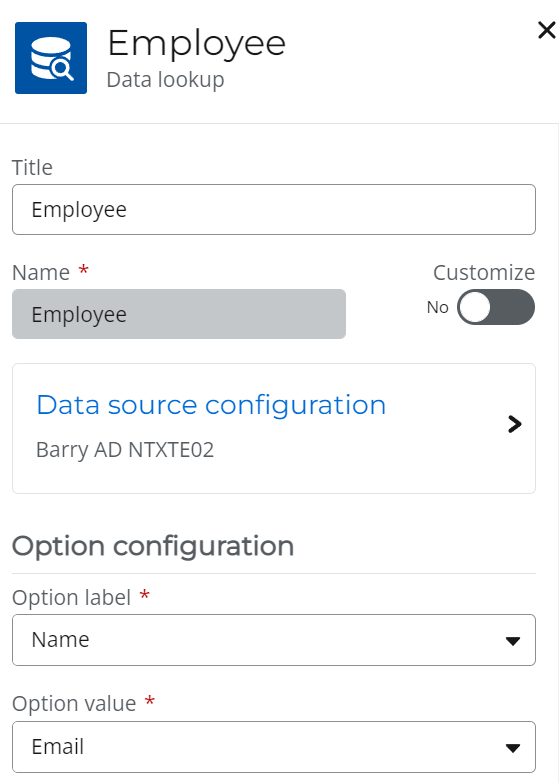Screen dimensions: 559x783
Task: Close the Employee settings panel
Action: click(x=547, y=30)
